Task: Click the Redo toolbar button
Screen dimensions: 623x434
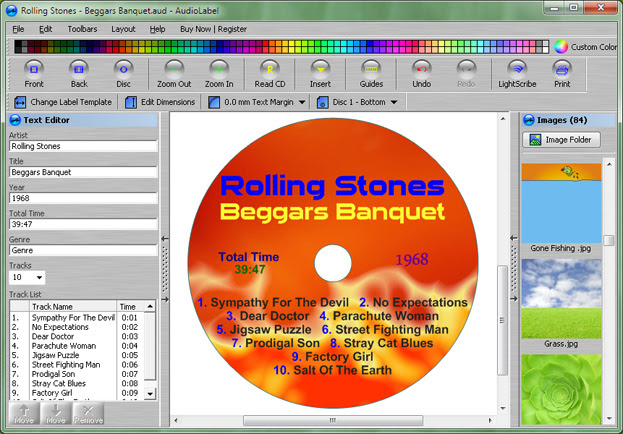Action: pyautogui.click(x=466, y=74)
